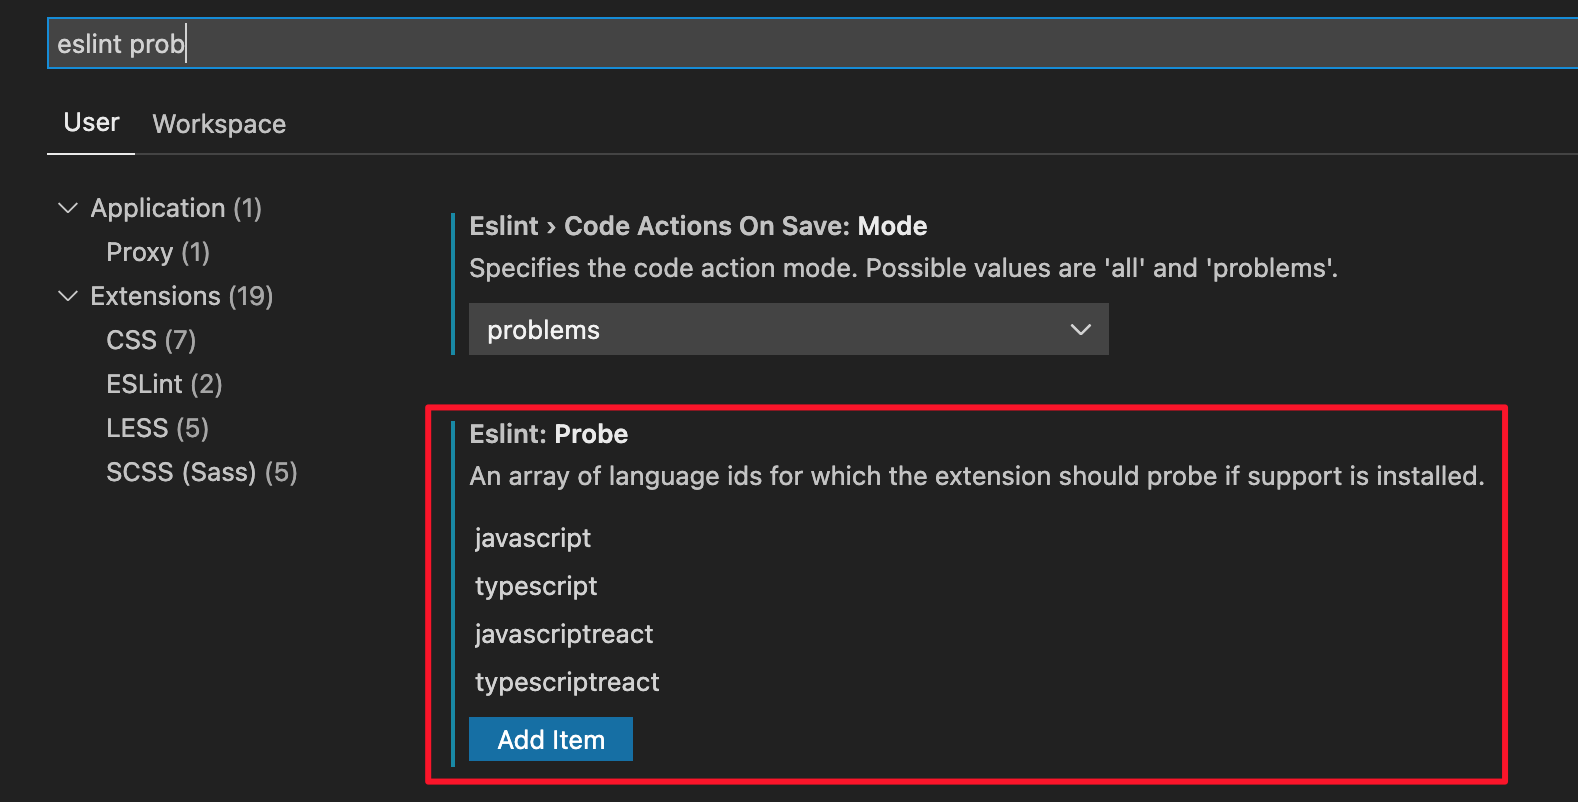
Task: Select the Application (1) category label
Action: 176,208
